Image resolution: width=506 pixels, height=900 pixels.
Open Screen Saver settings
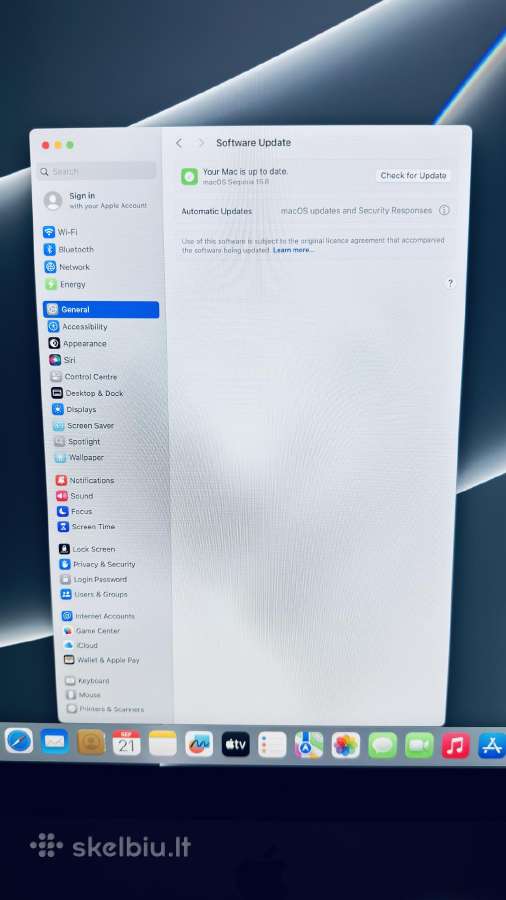tap(84, 425)
